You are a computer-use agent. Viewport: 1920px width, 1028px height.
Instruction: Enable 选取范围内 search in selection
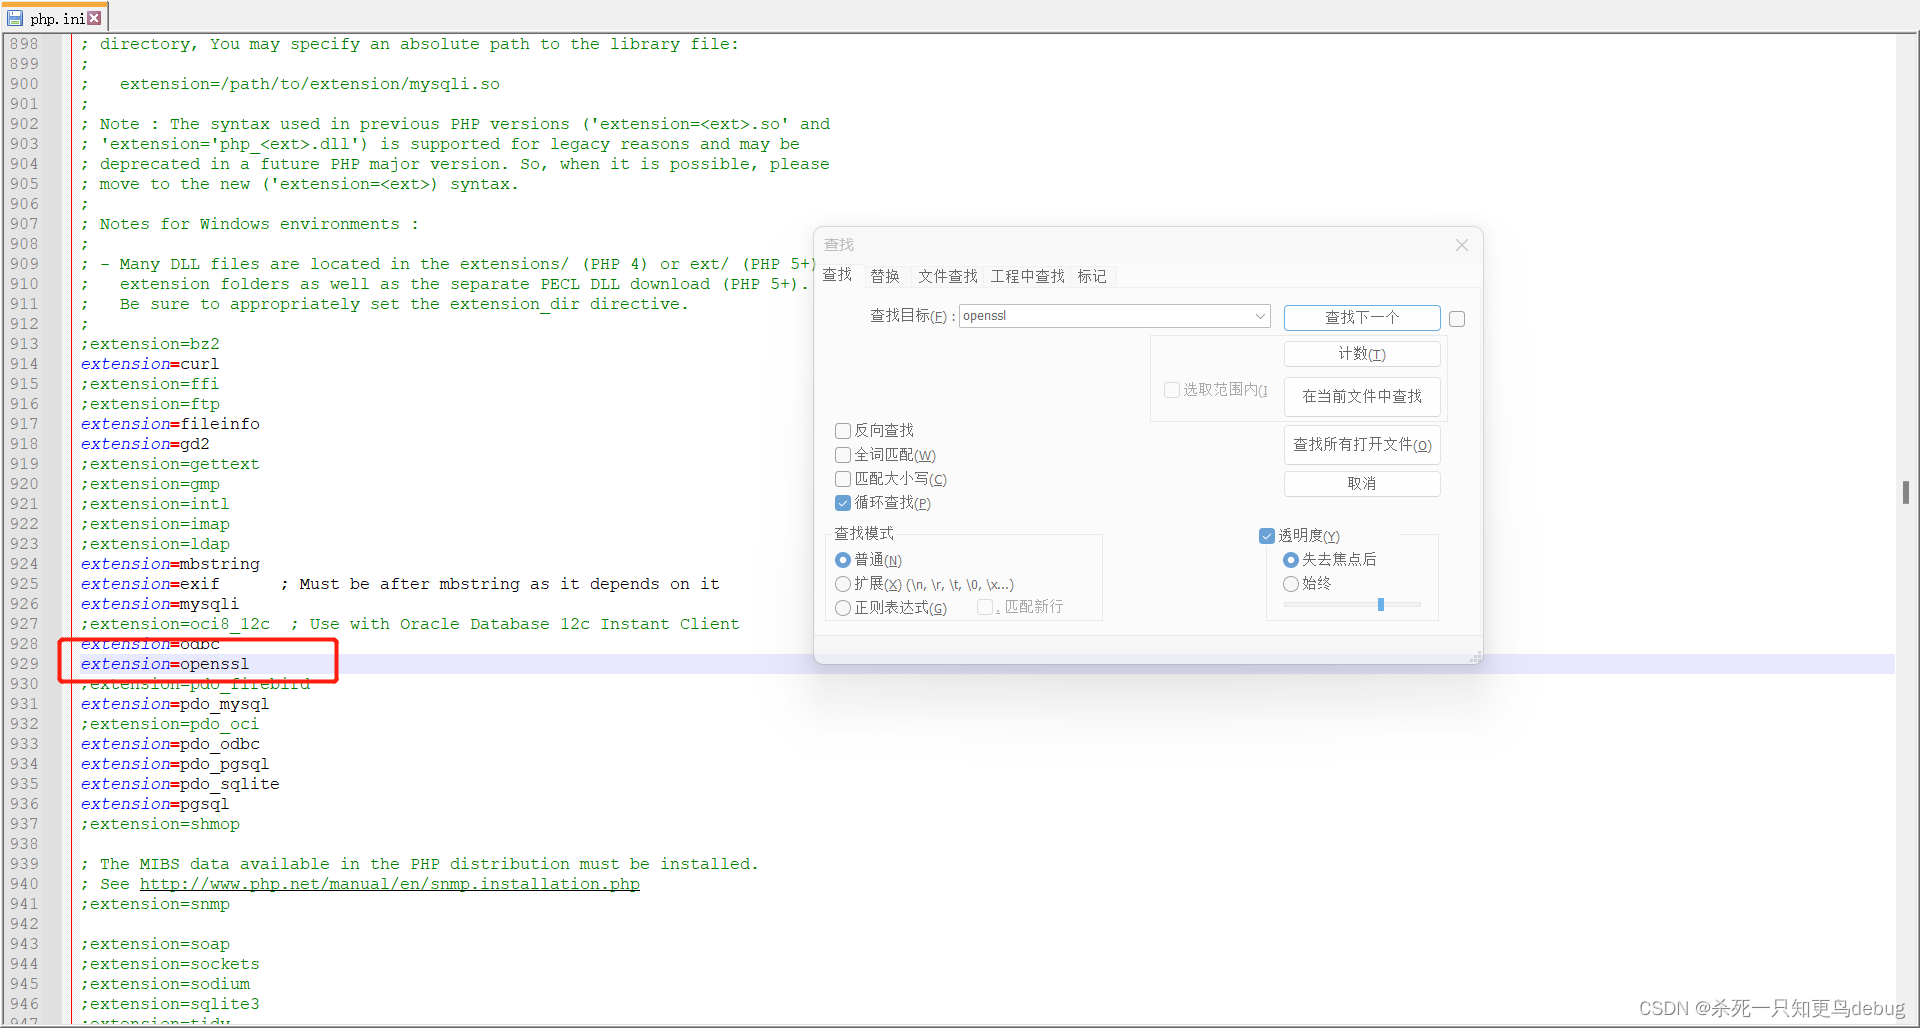point(1171,389)
